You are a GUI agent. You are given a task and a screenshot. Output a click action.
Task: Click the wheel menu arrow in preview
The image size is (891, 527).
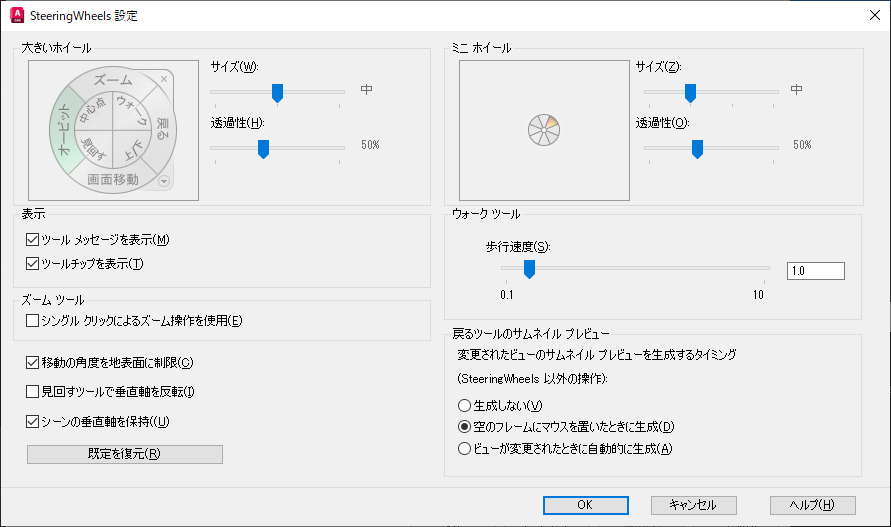coord(164,181)
